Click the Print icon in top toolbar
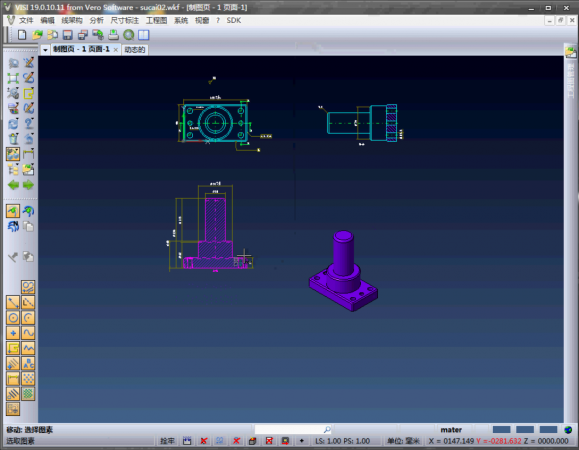 [113, 35]
